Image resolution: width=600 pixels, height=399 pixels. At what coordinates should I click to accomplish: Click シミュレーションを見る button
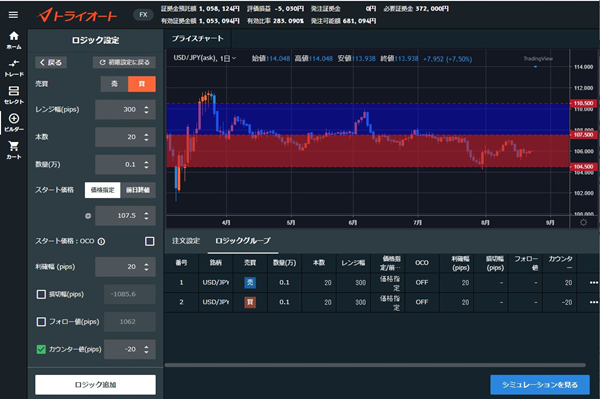(540, 385)
